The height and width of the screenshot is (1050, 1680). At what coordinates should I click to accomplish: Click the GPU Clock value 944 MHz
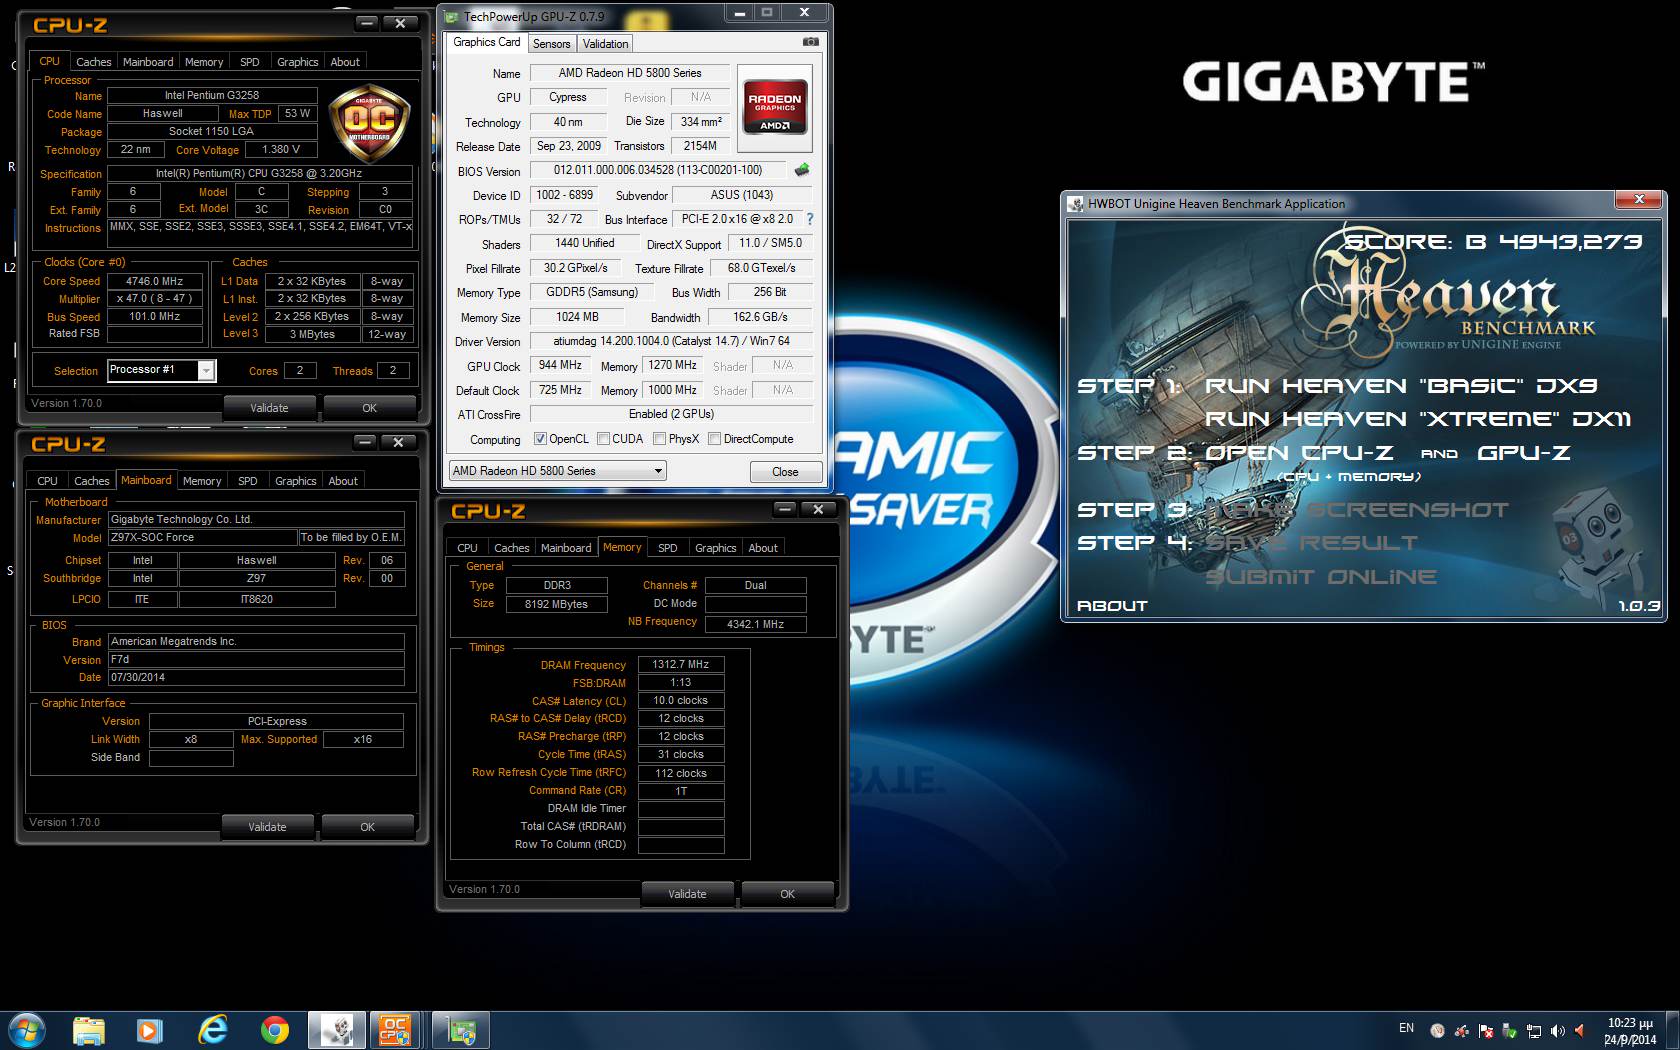click(x=560, y=366)
